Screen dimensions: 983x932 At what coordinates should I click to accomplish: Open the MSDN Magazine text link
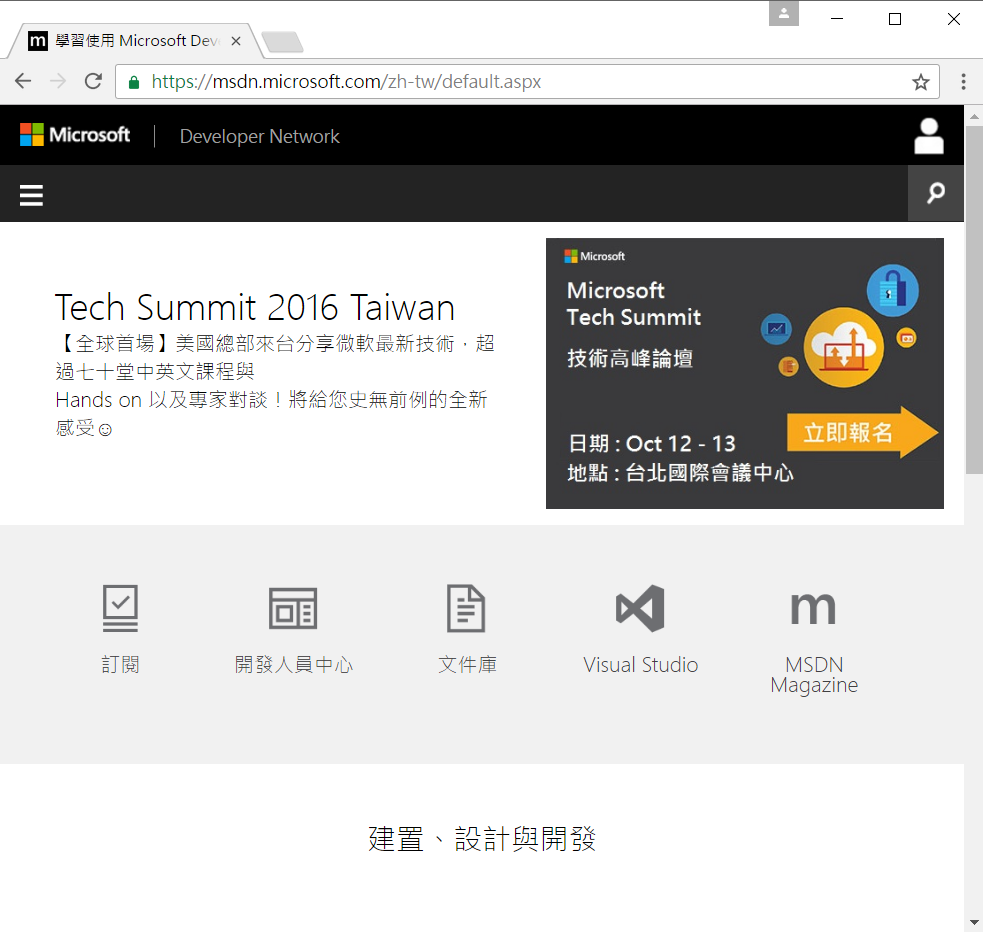814,674
